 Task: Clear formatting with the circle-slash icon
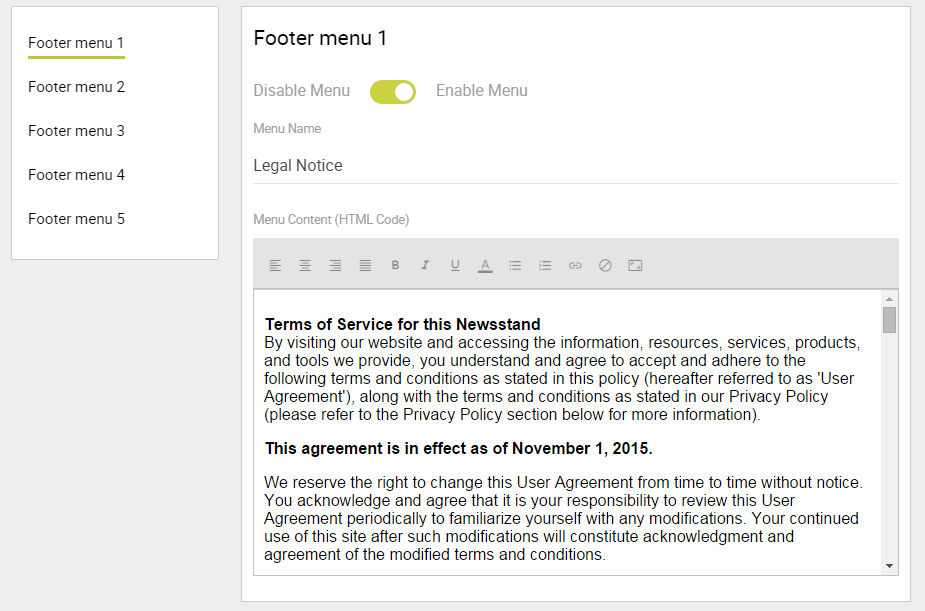pyautogui.click(x=605, y=265)
